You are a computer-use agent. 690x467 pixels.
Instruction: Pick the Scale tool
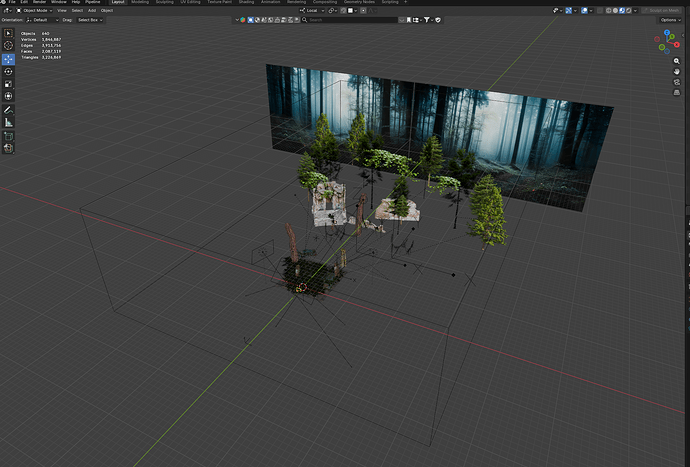(8, 84)
